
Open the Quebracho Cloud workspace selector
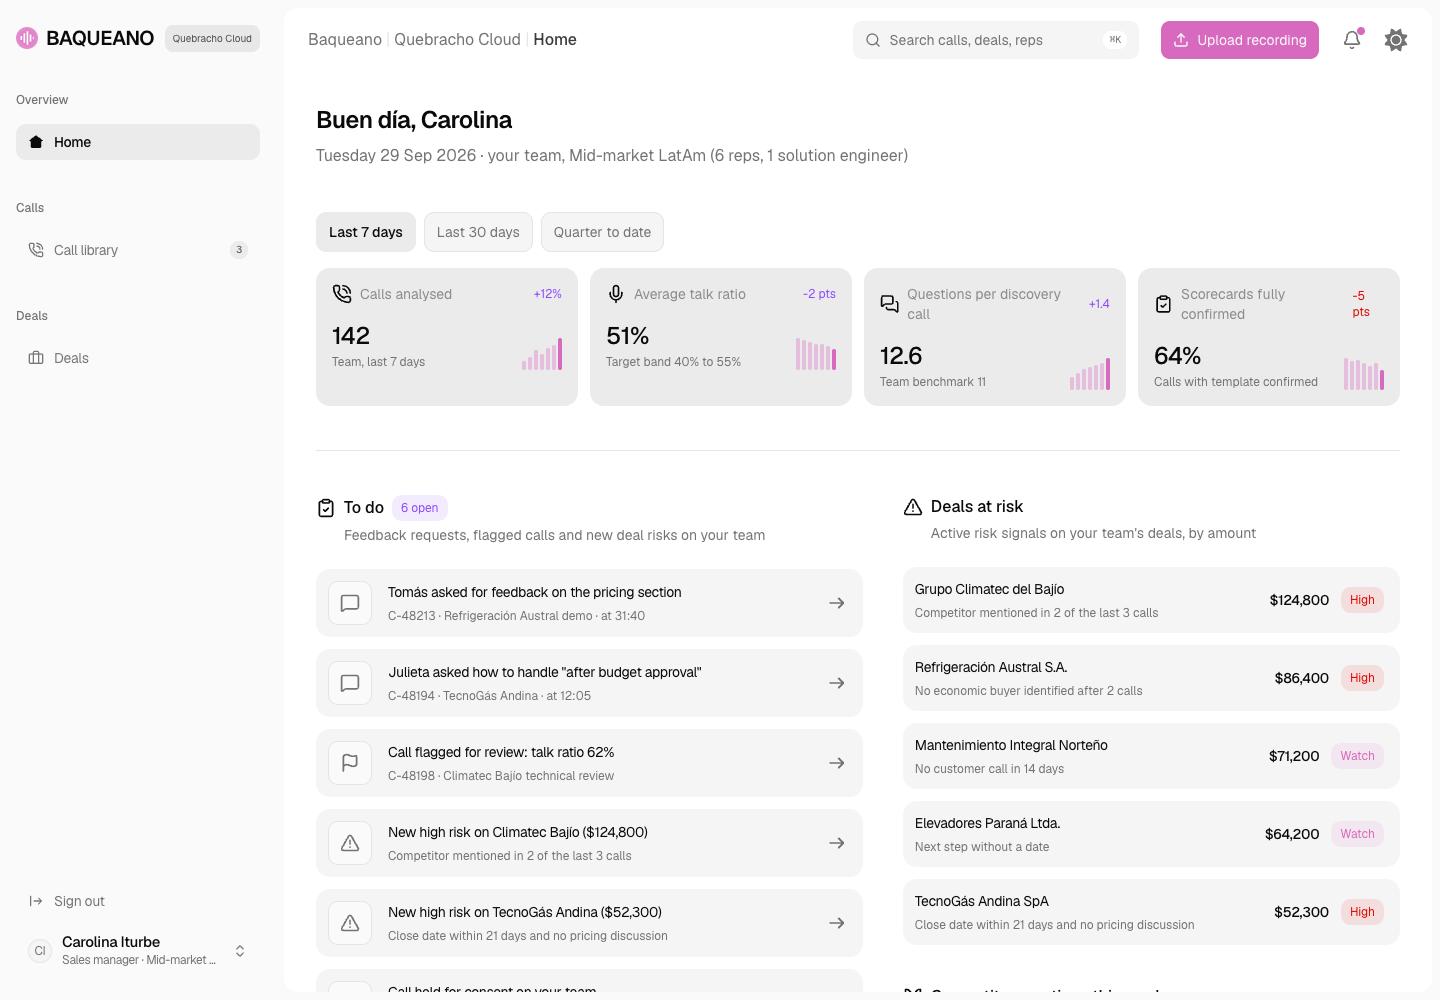(212, 39)
